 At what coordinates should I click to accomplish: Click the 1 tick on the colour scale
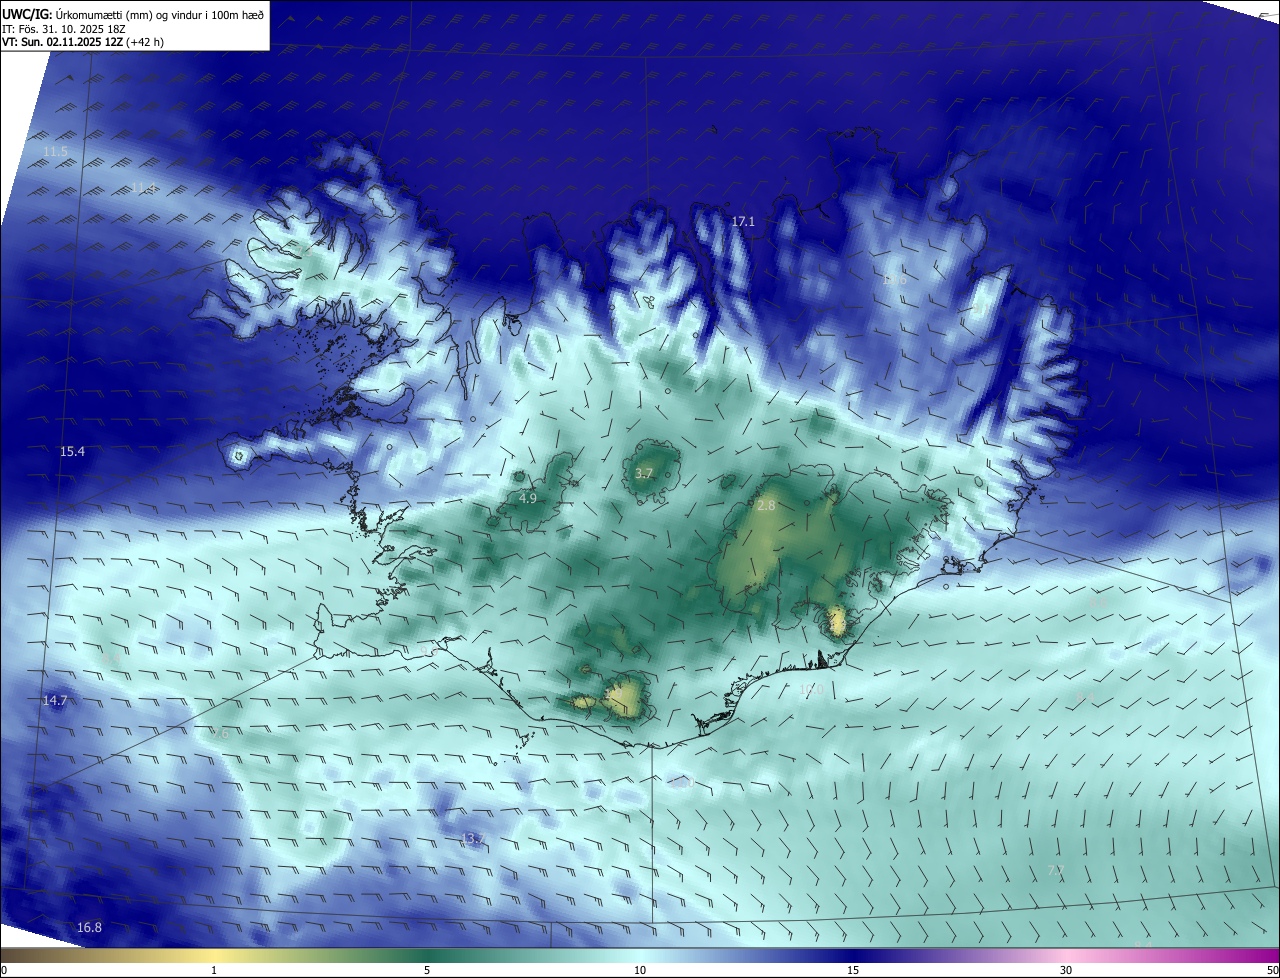214,970
